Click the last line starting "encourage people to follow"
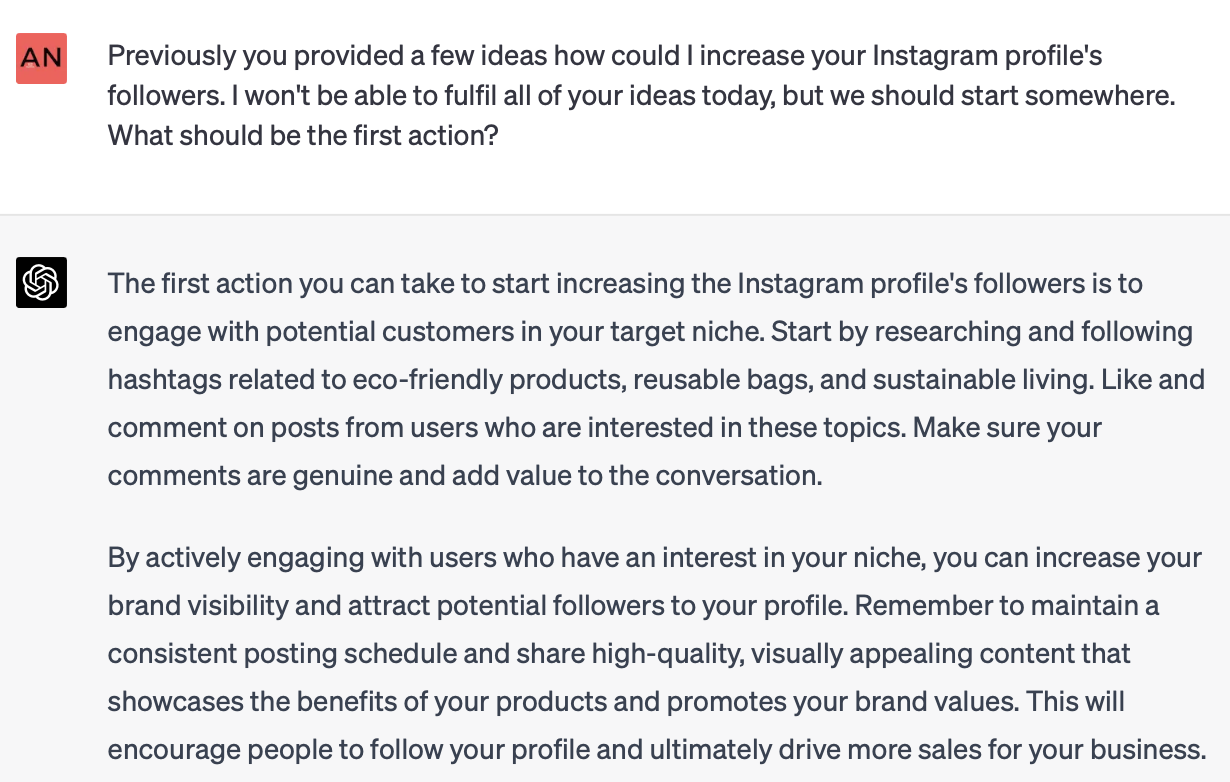Viewport: 1230px width, 782px height. 655,749
